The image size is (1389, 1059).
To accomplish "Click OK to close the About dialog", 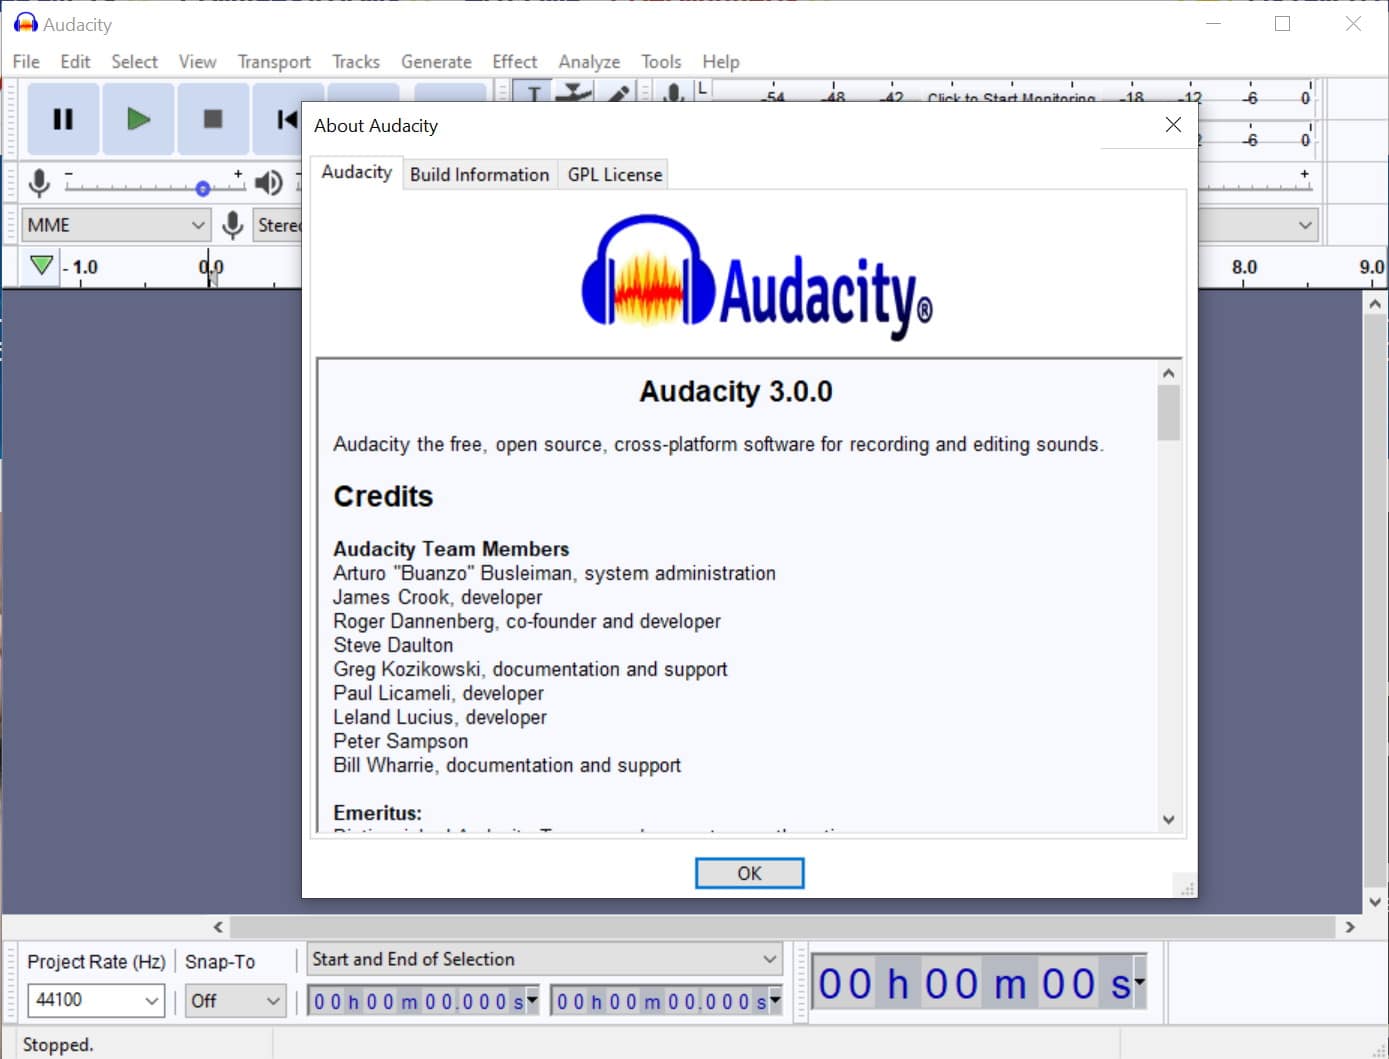I will coord(749,873).
